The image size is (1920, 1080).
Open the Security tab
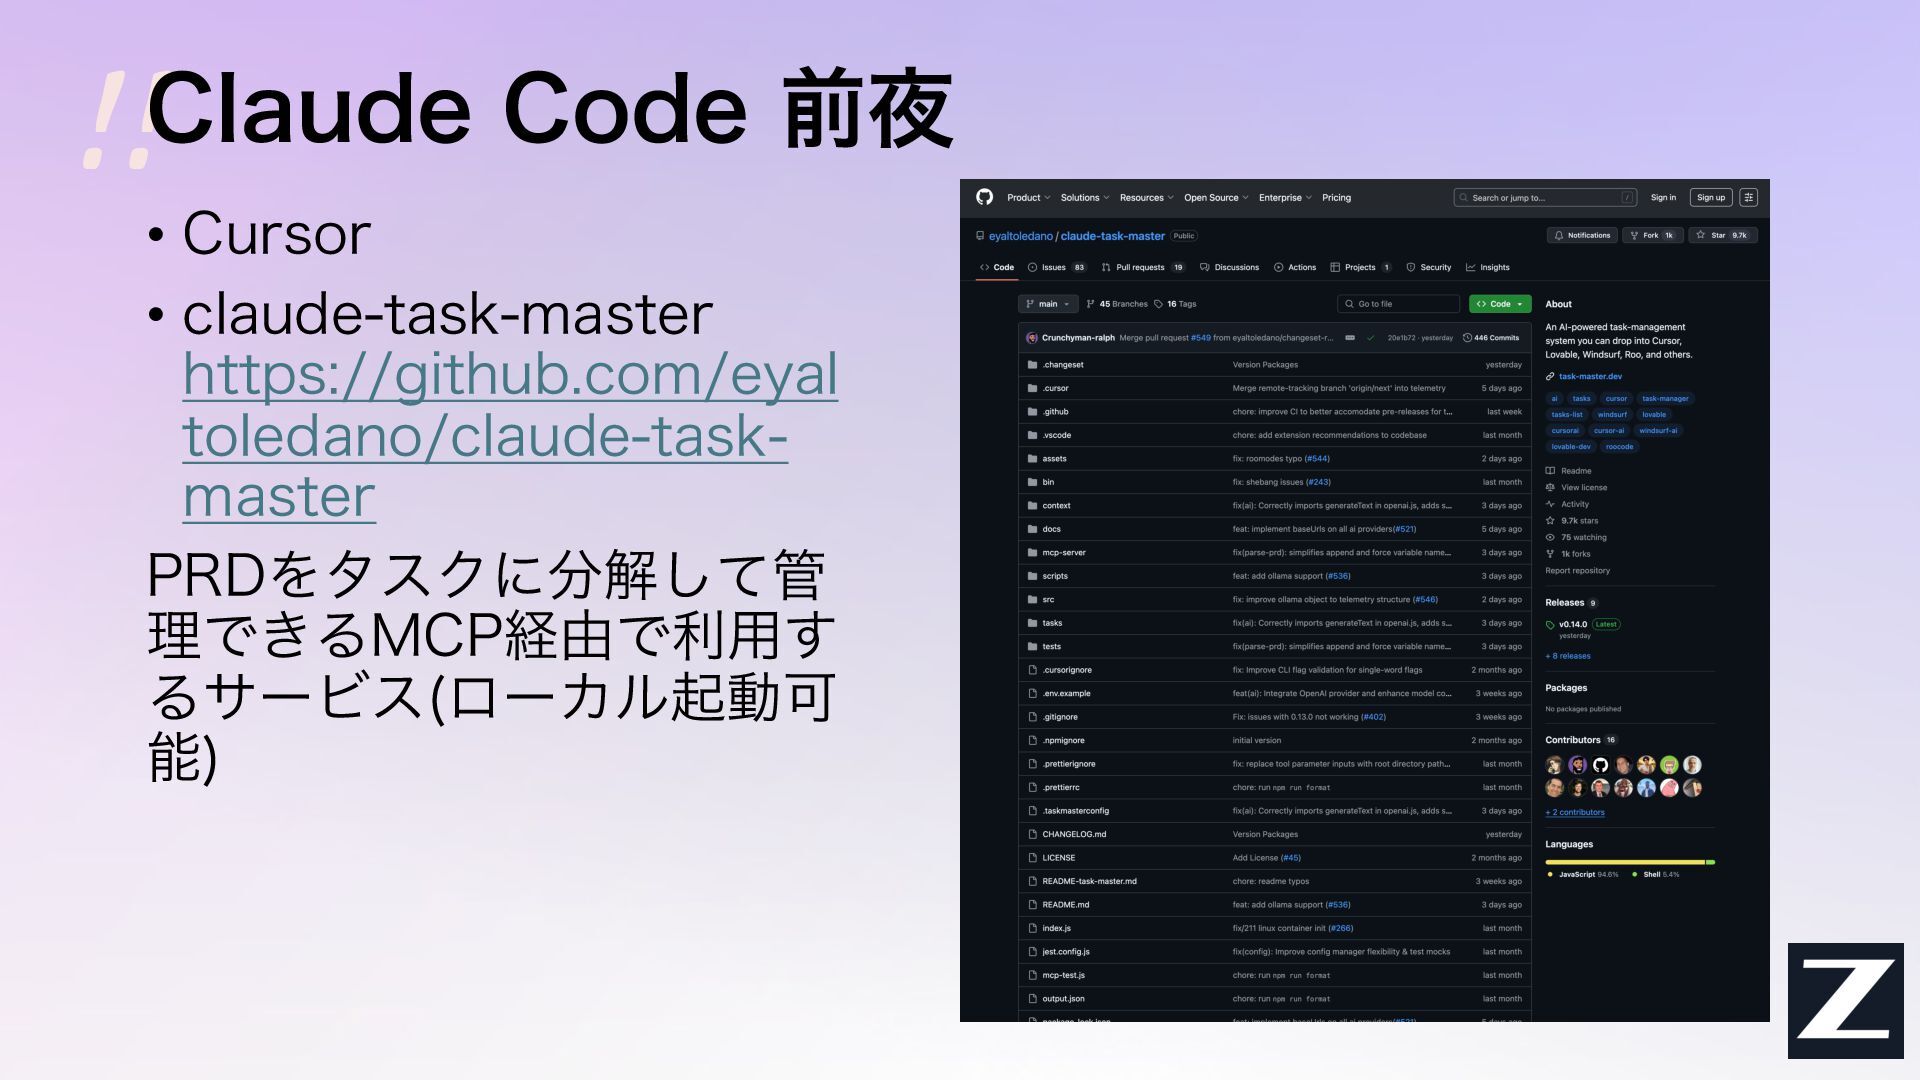pyautogui.click(x=1428, y=268)
